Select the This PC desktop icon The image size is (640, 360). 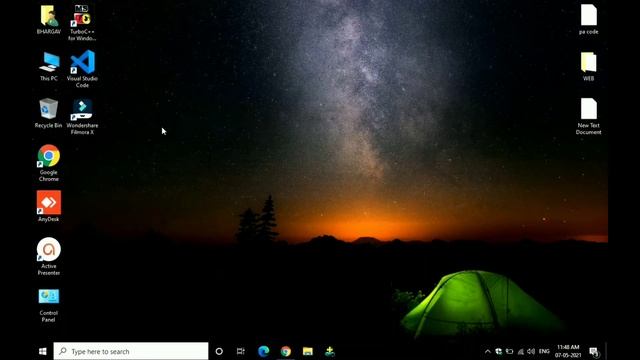49,67
